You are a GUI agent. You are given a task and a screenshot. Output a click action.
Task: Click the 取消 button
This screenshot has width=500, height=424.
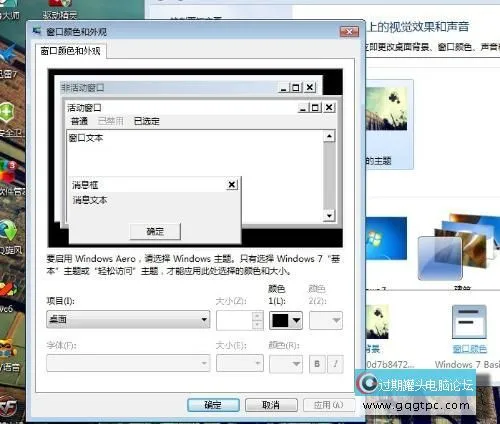click(x=271, y=405)
